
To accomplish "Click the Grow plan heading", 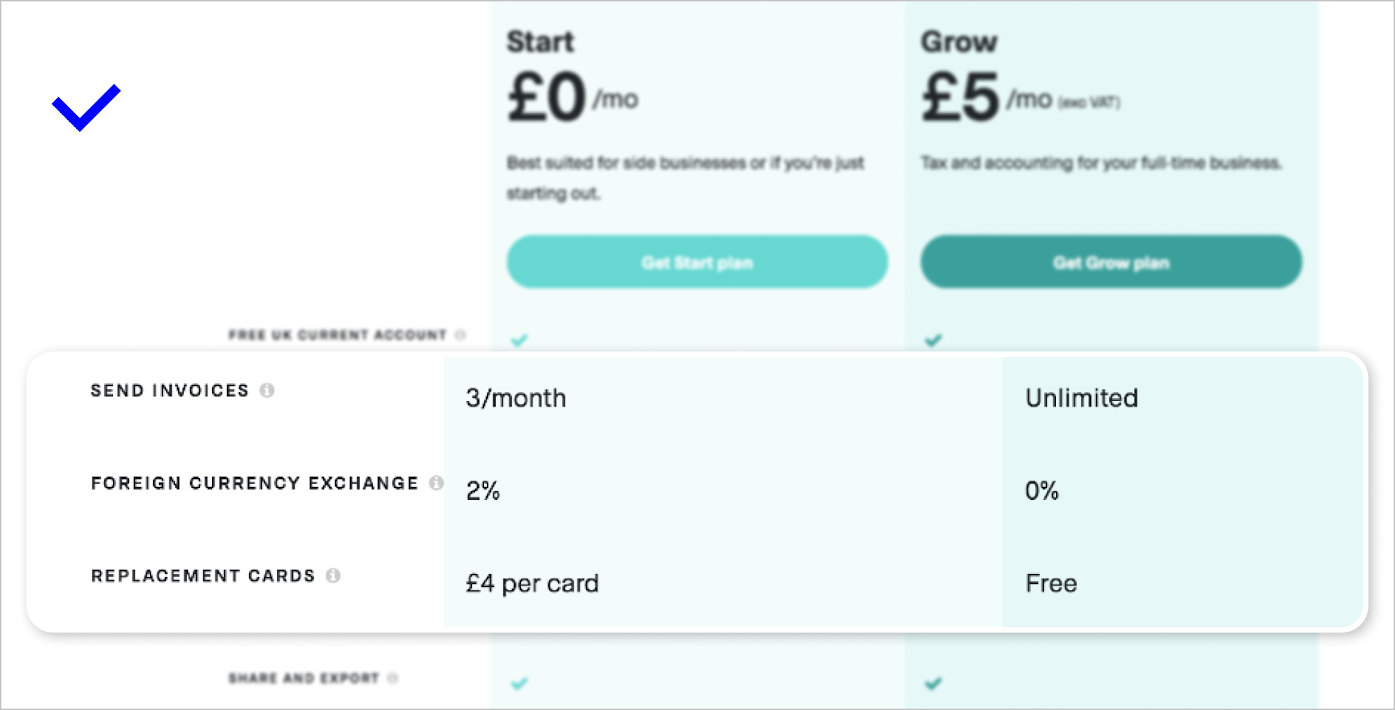I will coord(959,42).
